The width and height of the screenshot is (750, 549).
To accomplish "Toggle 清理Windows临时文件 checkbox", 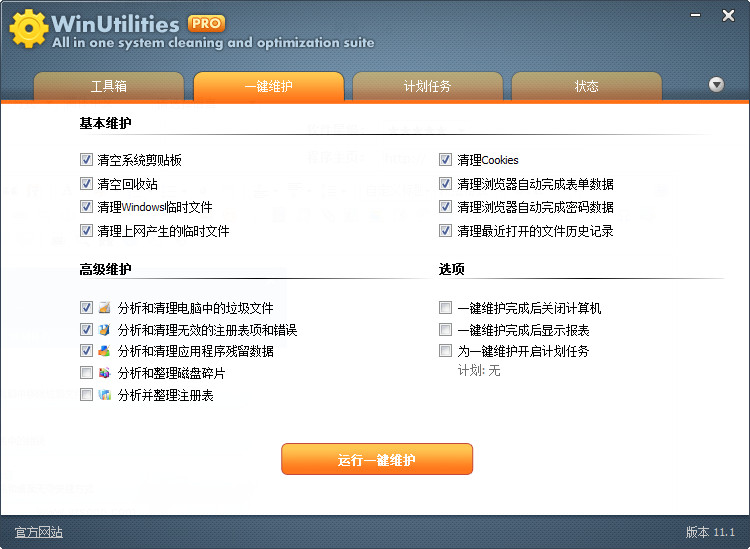I will click(86, 207).
